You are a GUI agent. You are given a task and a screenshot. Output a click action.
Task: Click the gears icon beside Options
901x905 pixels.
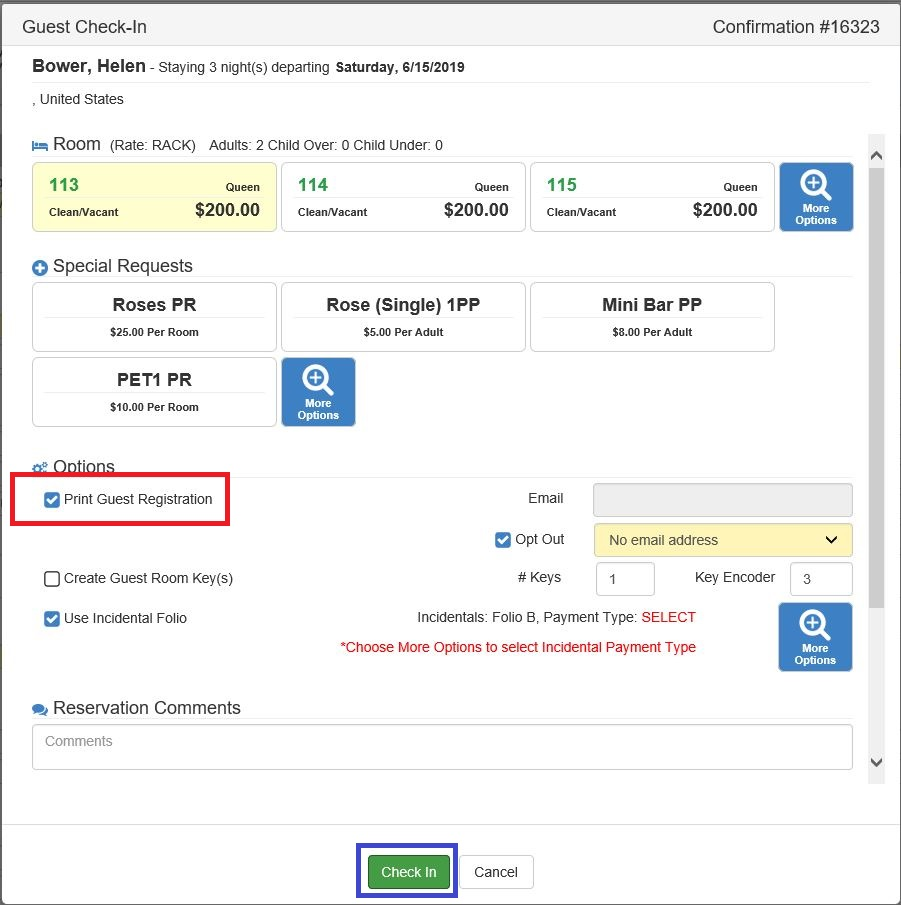coord(38,467)
